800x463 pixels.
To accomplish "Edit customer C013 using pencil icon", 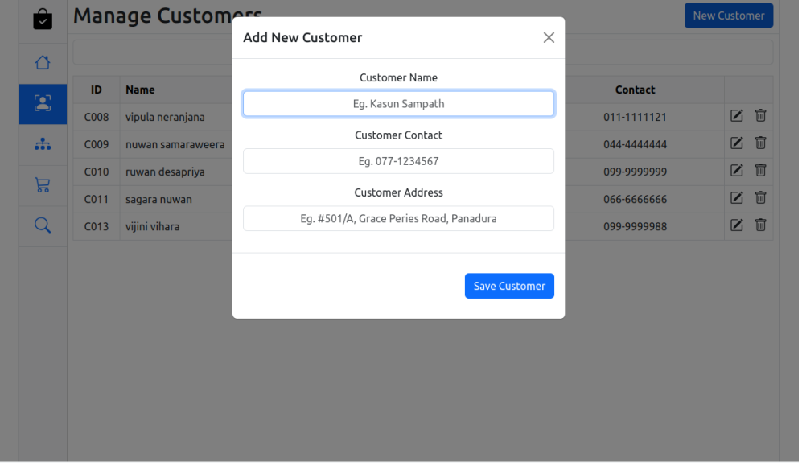I will (x=737, y=226).
